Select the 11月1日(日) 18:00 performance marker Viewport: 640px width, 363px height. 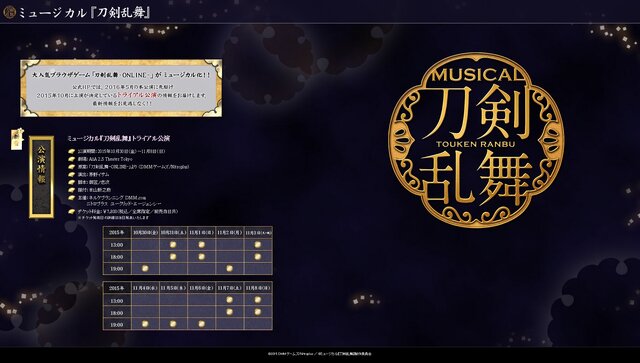click(x=201, y=256)
